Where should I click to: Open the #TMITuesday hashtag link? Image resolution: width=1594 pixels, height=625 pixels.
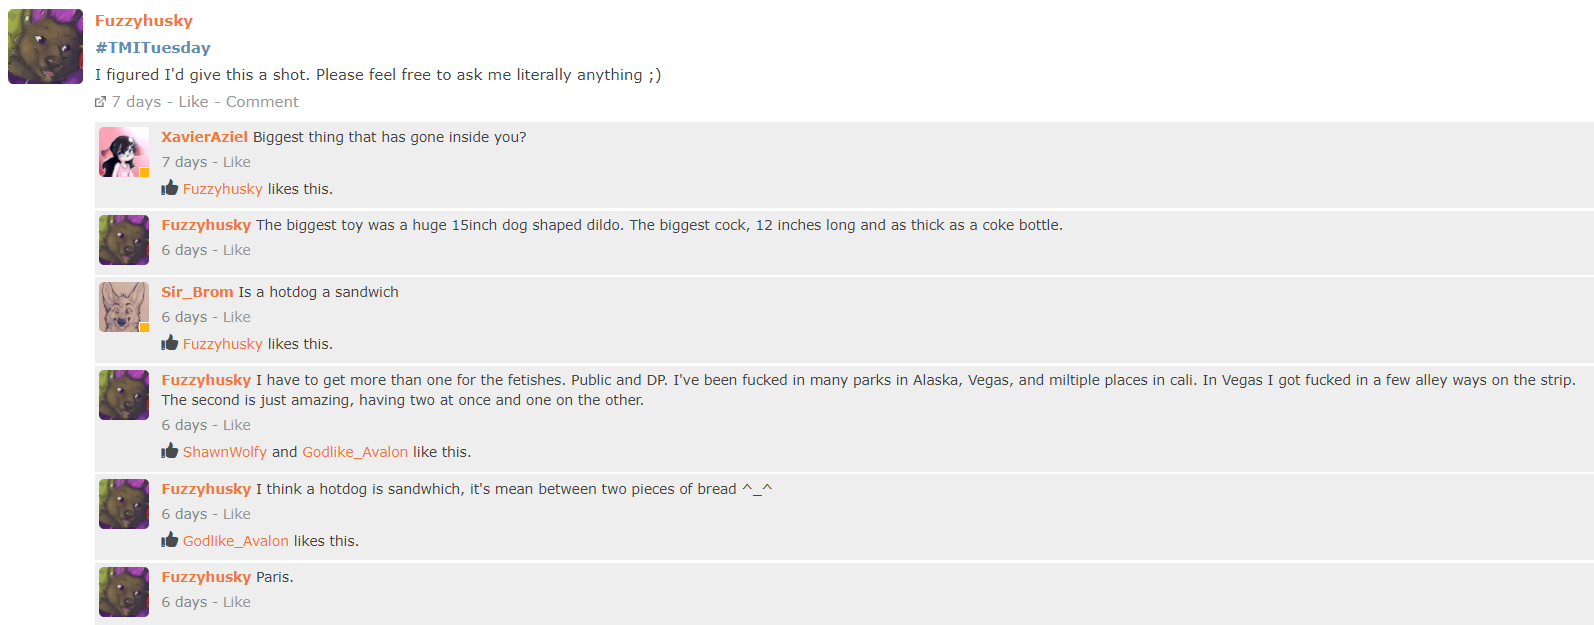coord(153,48)
